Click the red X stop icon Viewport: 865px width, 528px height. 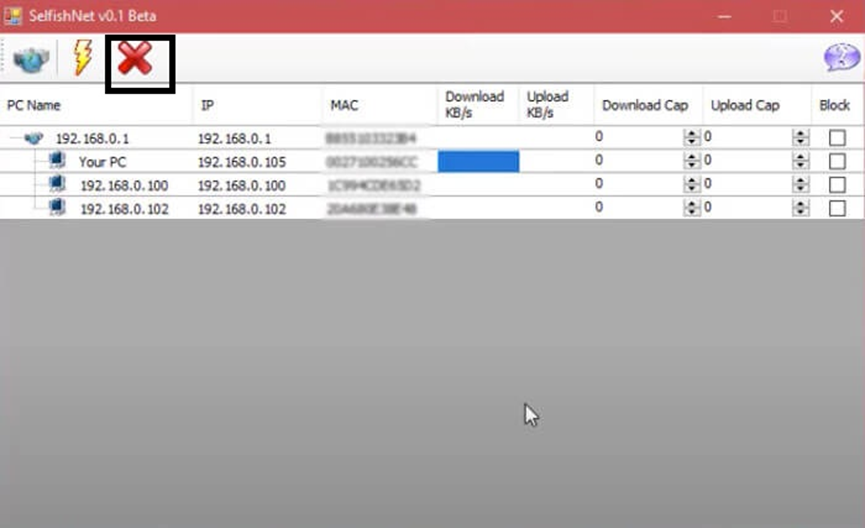[135, 60]
